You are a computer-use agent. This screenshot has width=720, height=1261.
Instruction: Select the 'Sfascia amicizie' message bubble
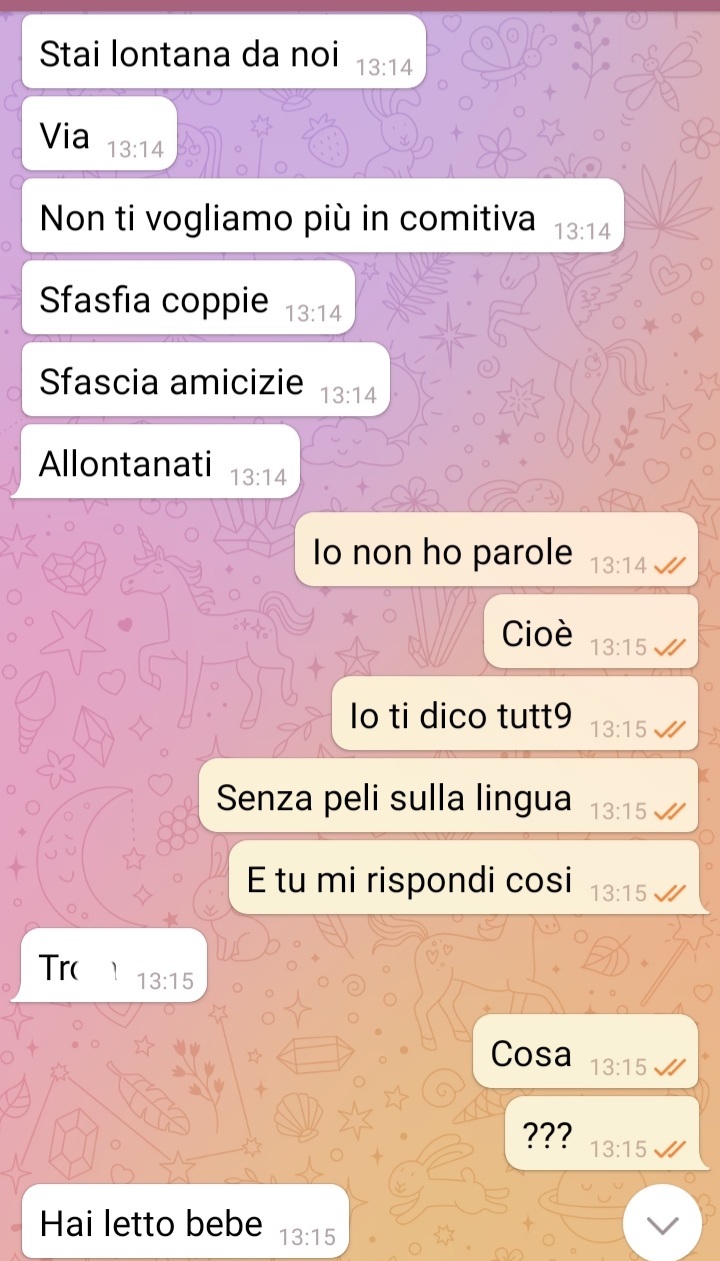pos(206,380)
